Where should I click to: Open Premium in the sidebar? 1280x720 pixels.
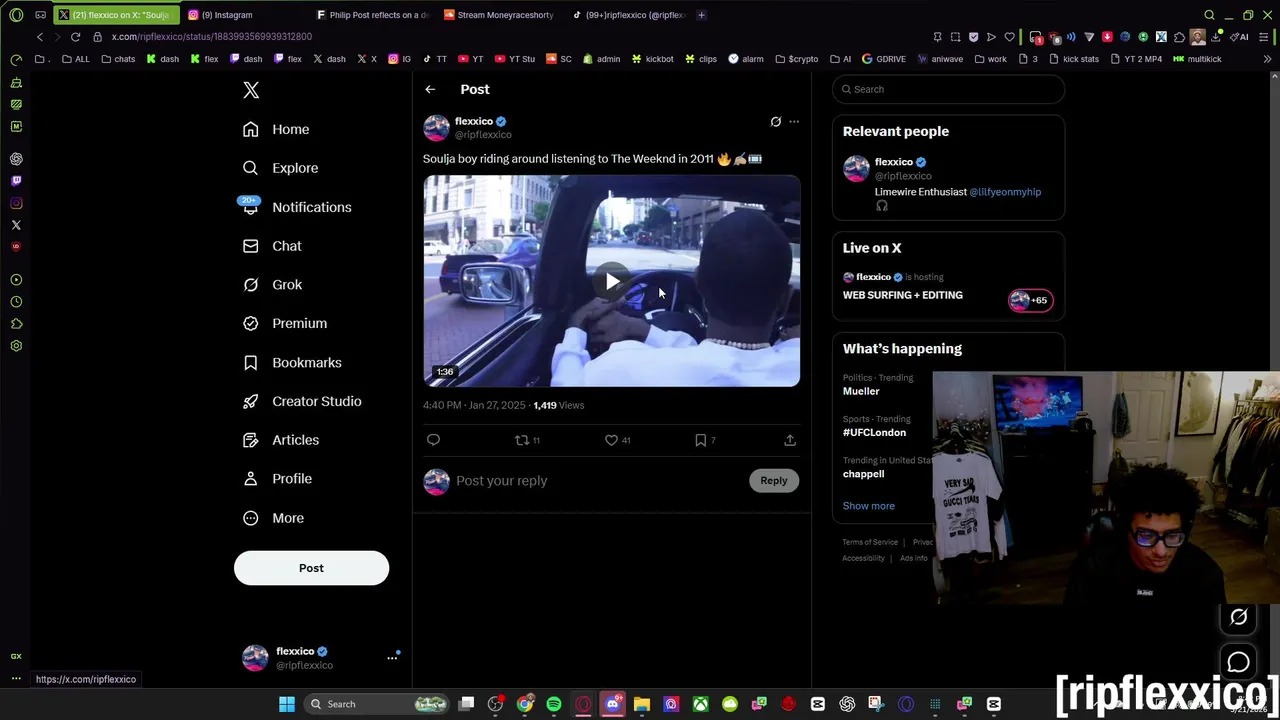(286, 323)
